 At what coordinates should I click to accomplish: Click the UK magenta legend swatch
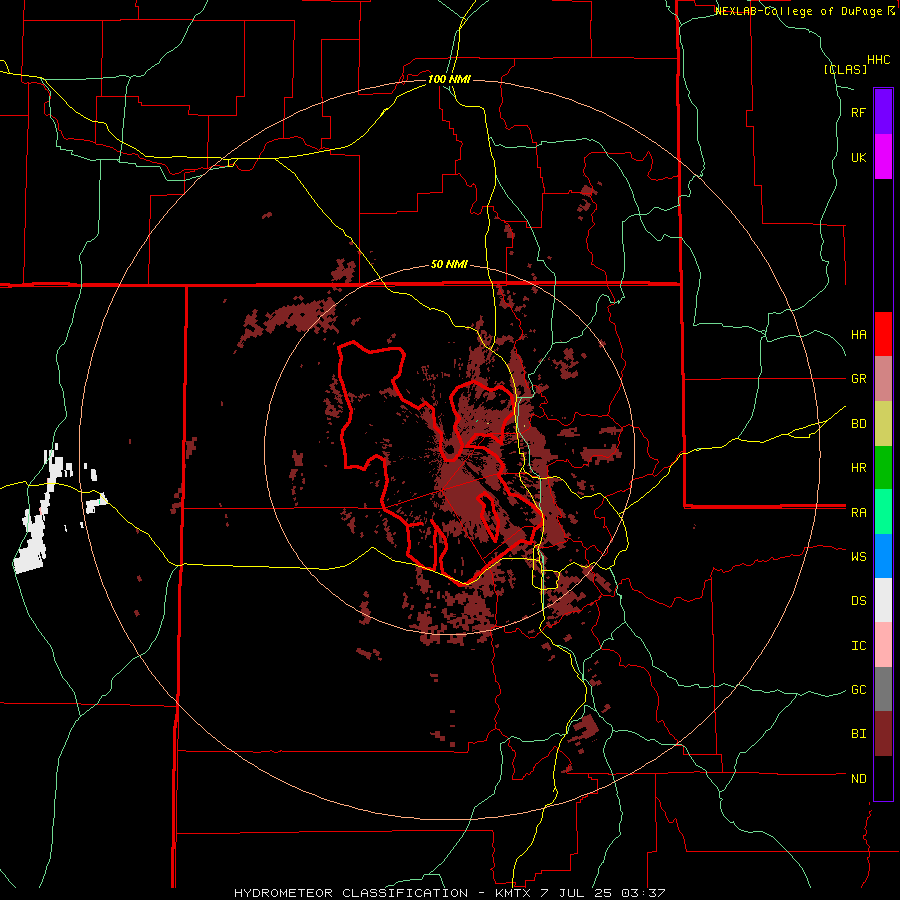click(x=883, y=157)
